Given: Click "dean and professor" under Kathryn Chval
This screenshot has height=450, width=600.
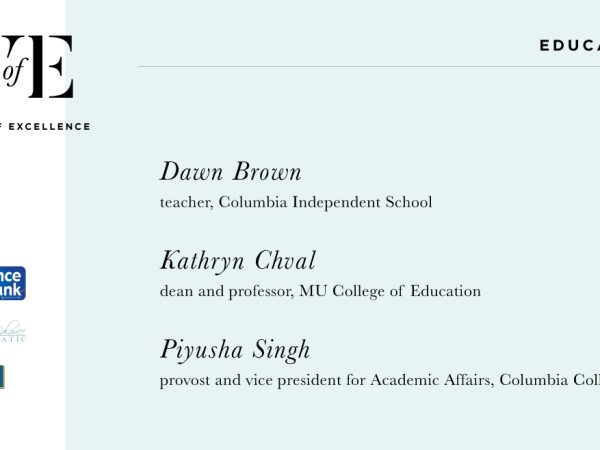Looking at the screenshot, I should [x=227, y=292].
